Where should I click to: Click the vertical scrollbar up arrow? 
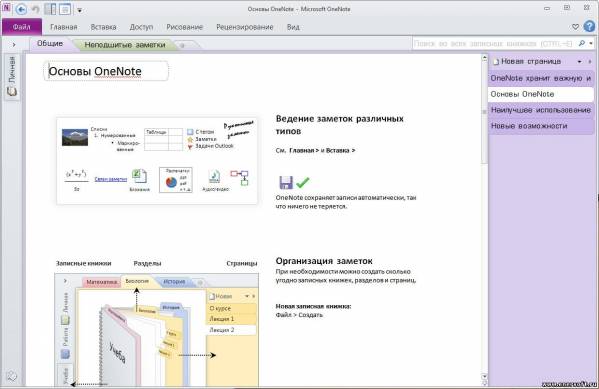pyautogui.click(x=484, y=58)
